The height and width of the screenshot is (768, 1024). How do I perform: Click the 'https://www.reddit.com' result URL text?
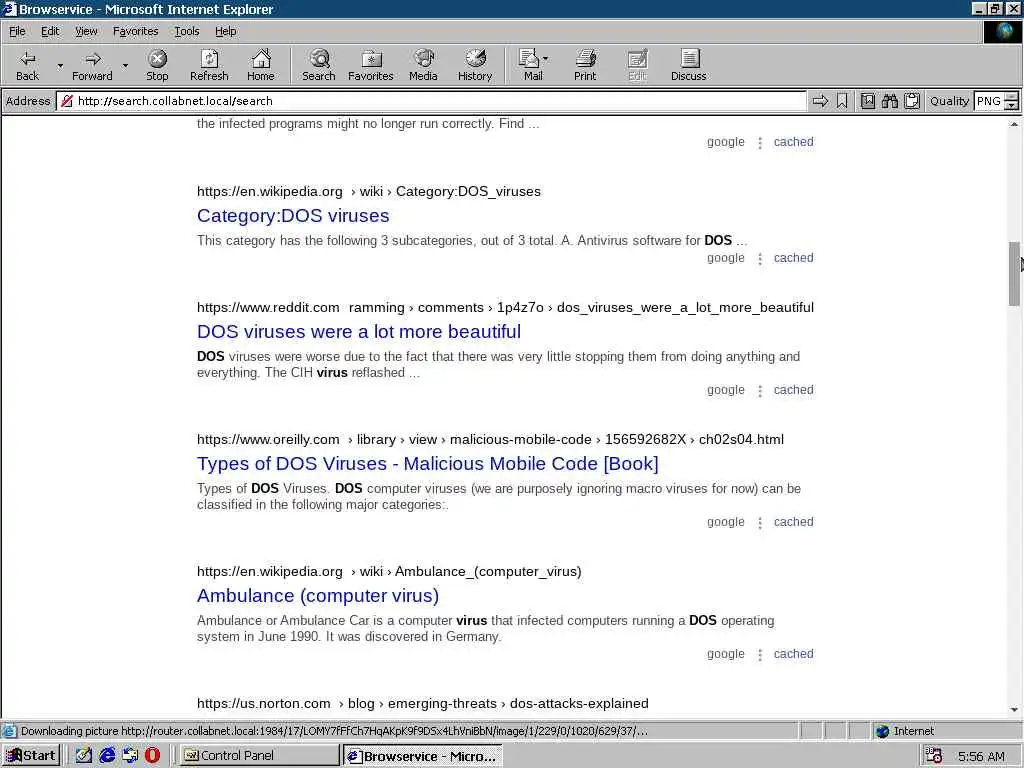268,308
